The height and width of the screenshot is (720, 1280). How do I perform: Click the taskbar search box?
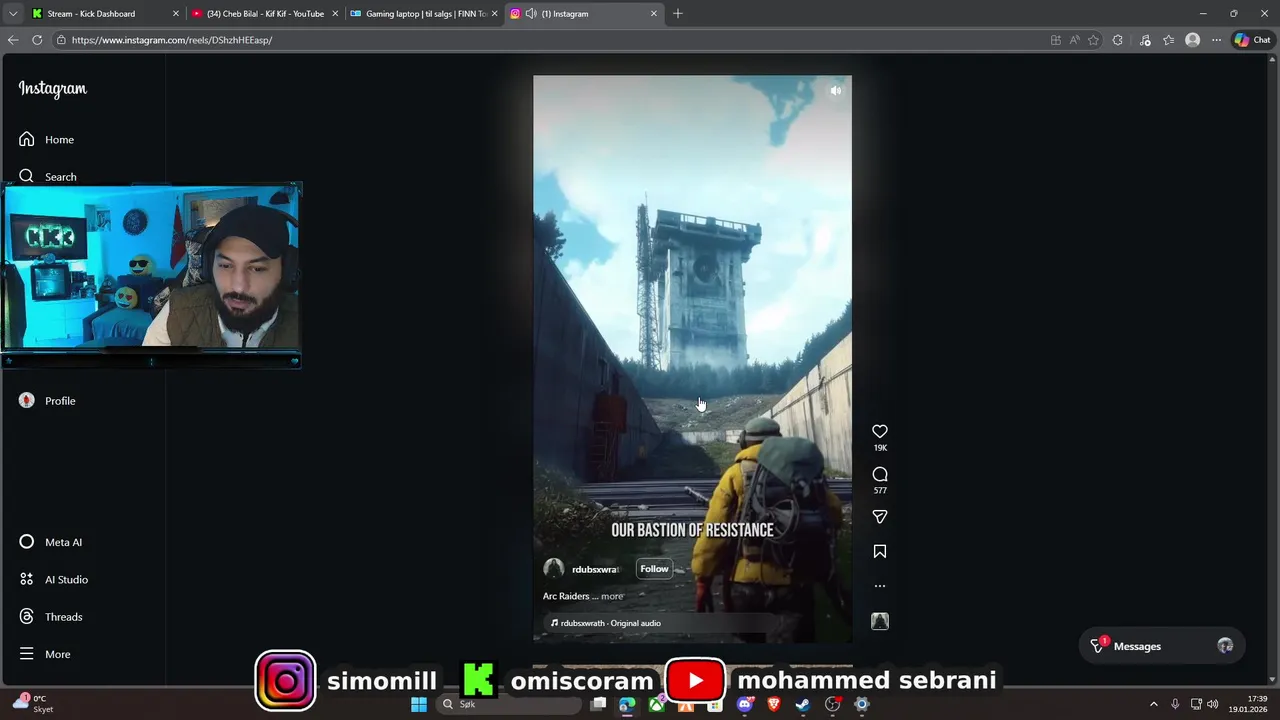[x=508, y=704]
